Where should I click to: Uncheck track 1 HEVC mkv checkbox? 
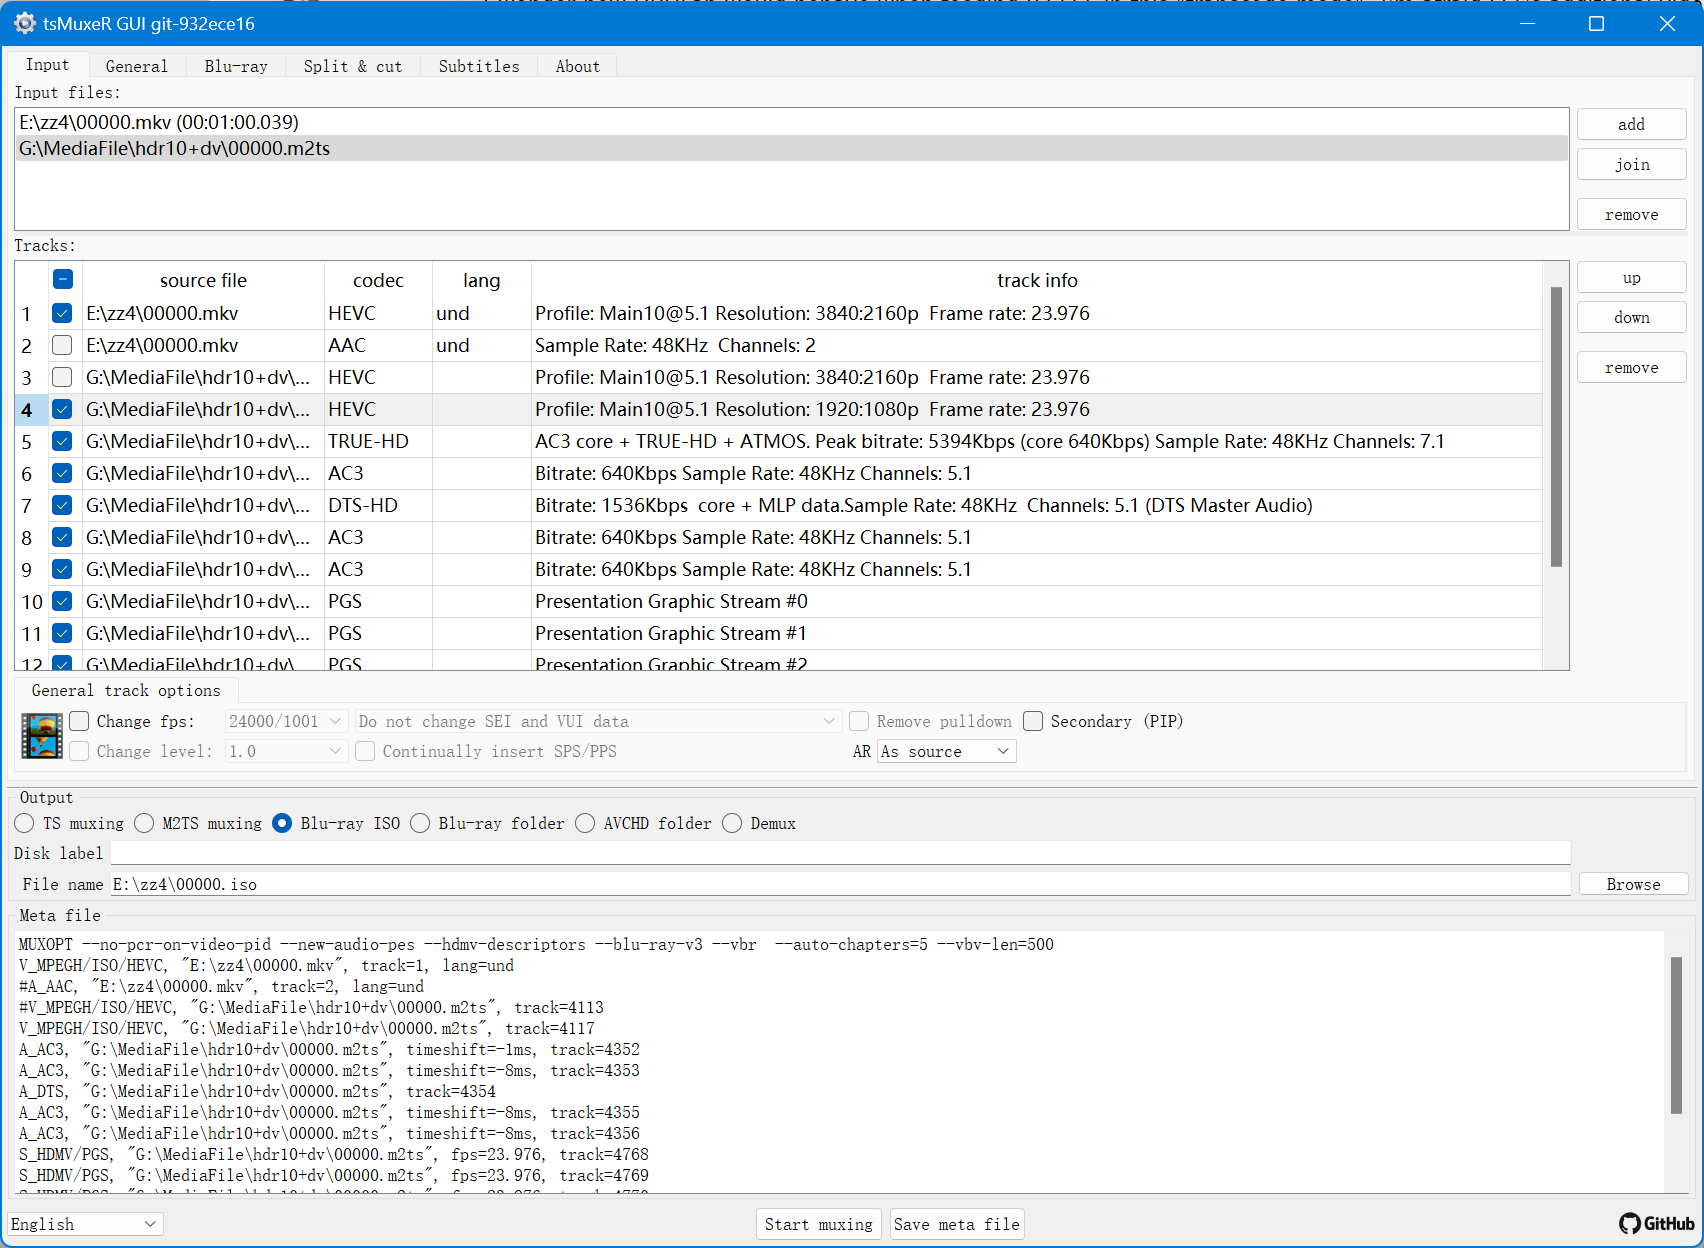62,313
